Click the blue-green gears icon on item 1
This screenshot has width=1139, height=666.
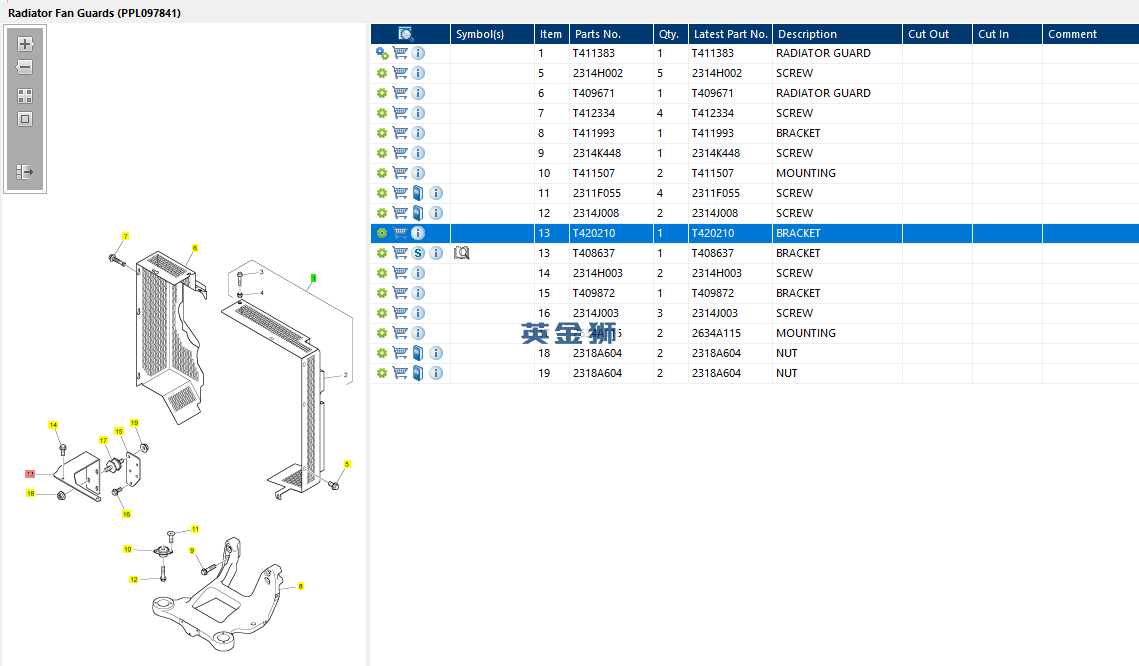382,53
